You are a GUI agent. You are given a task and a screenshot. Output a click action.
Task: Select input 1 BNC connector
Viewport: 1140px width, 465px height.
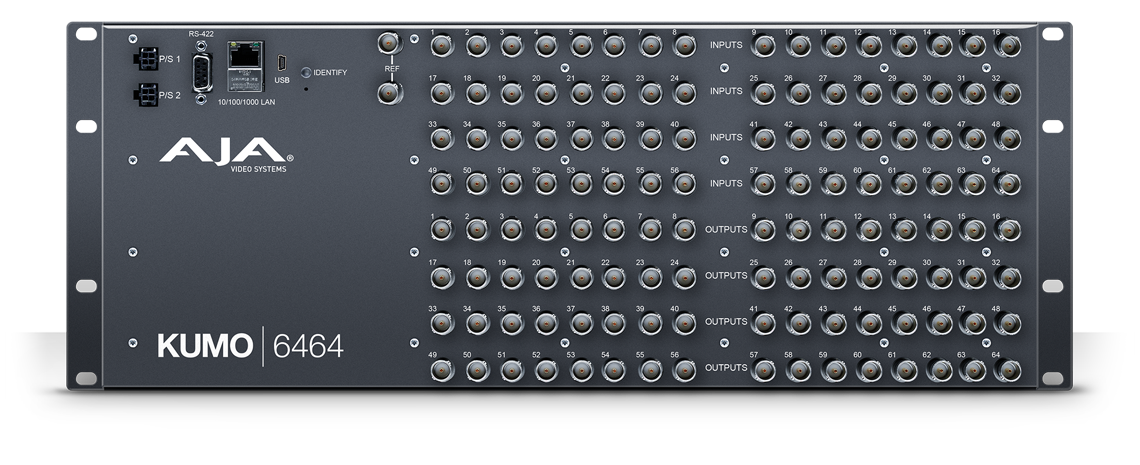pos(441,47)
